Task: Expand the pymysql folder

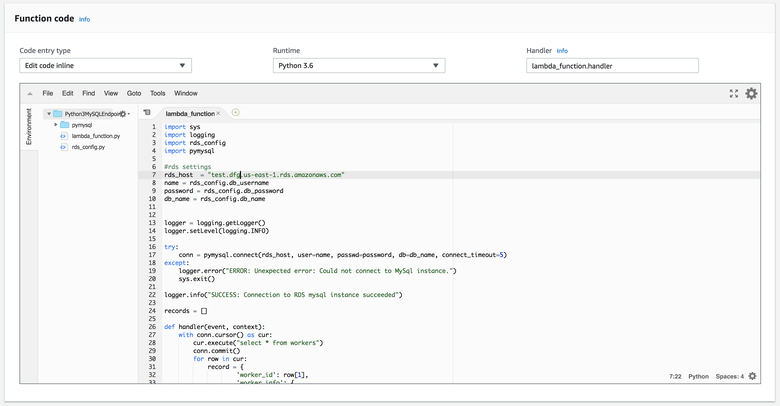Action: tap(56, 125)
